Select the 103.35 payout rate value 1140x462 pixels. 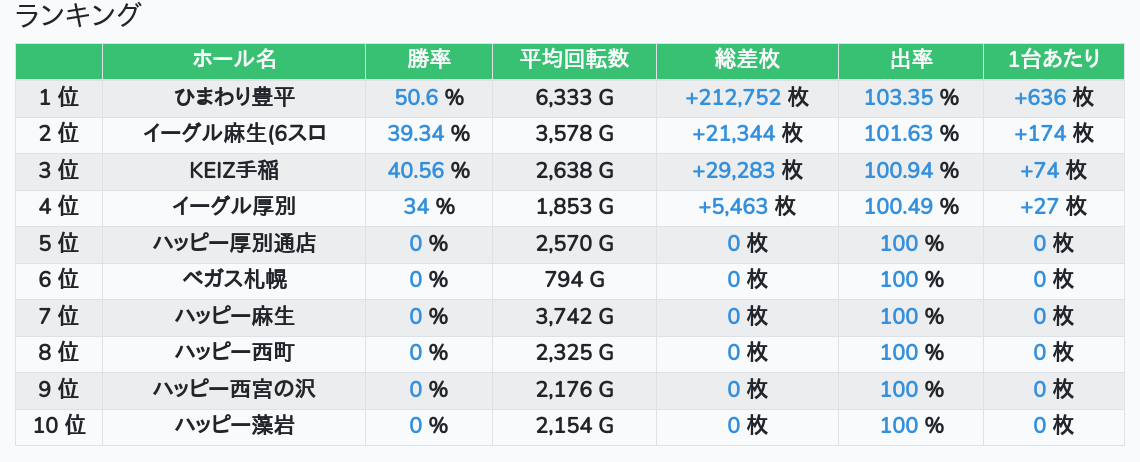click(898, 98)
